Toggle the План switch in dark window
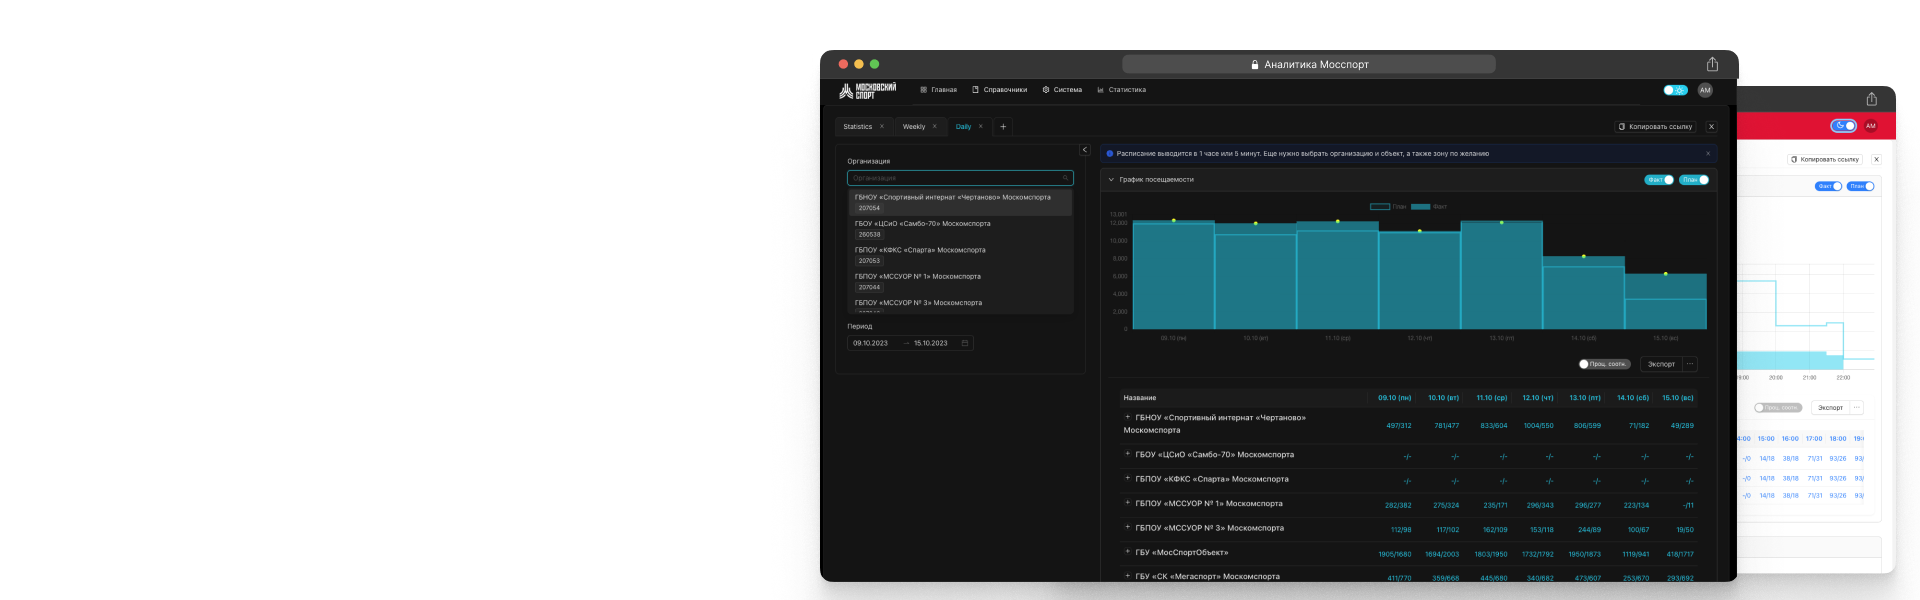This screenshot has width=1920, height=600. (1695, 180)
